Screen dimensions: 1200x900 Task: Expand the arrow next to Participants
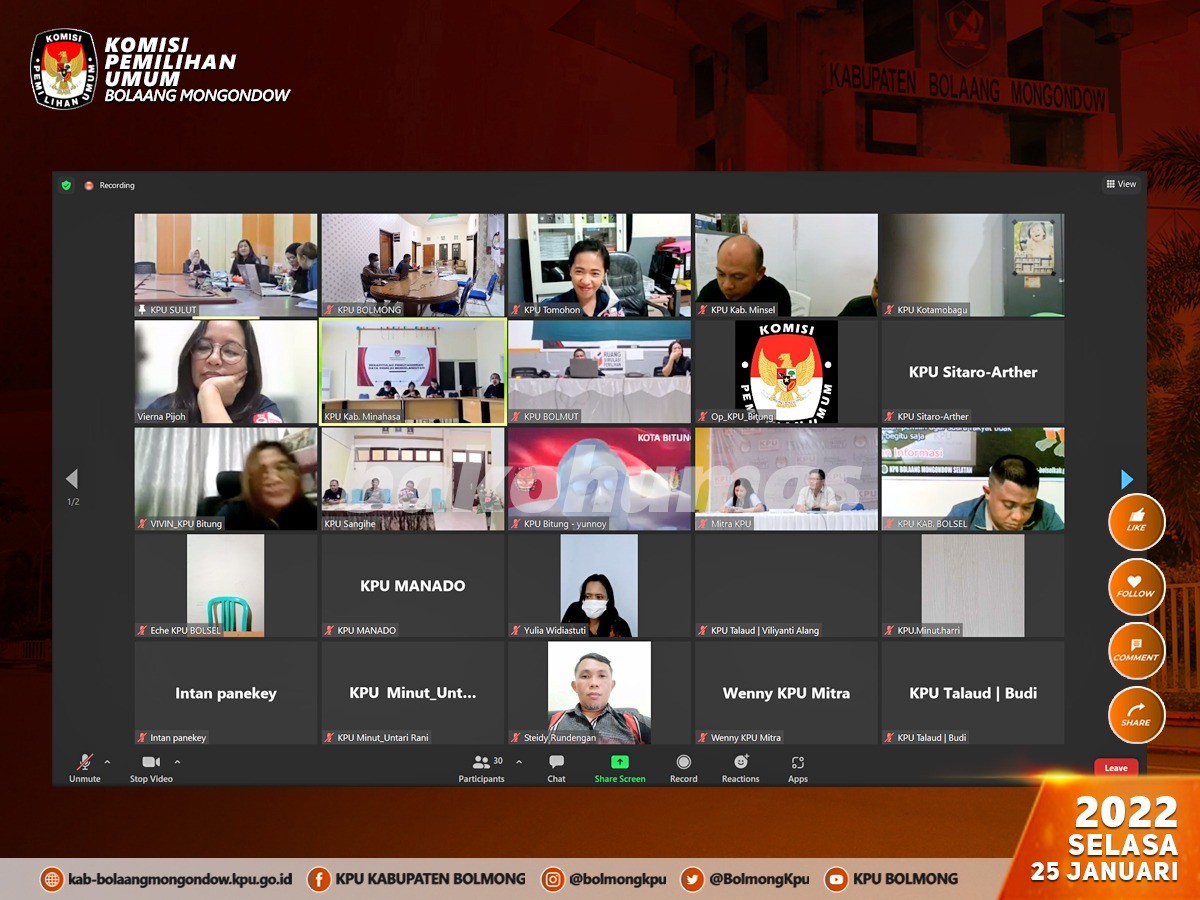[x=518, y=762]
